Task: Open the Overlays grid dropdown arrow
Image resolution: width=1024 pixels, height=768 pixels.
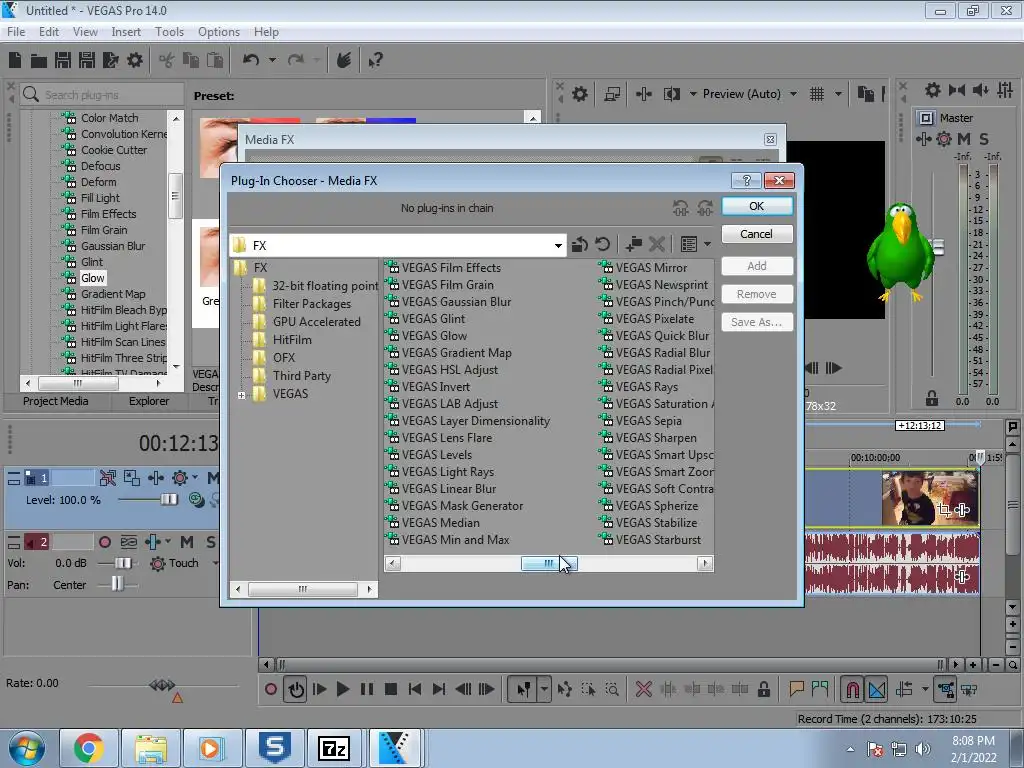Action: (x=838, y=94)
